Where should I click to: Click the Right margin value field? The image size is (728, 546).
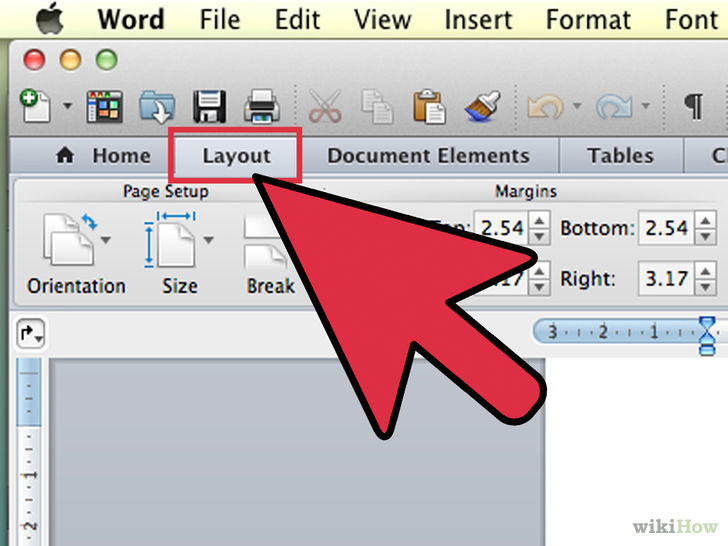(666, 279)
